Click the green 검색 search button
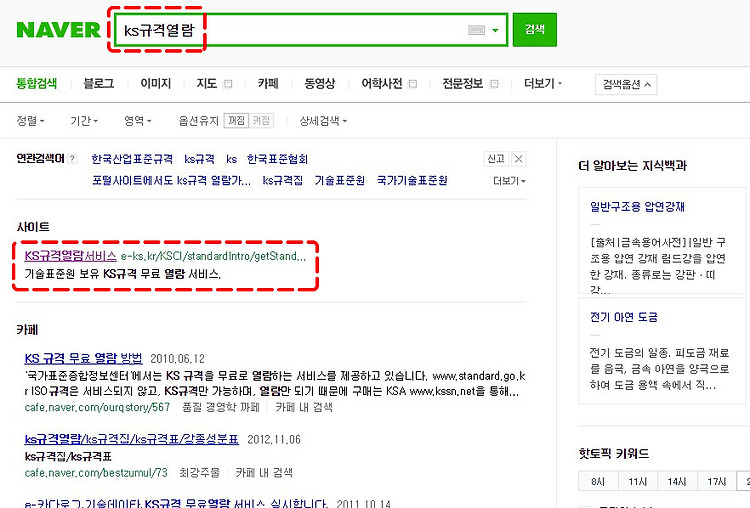This screenshot has width=750, height=508. (535, 30)
